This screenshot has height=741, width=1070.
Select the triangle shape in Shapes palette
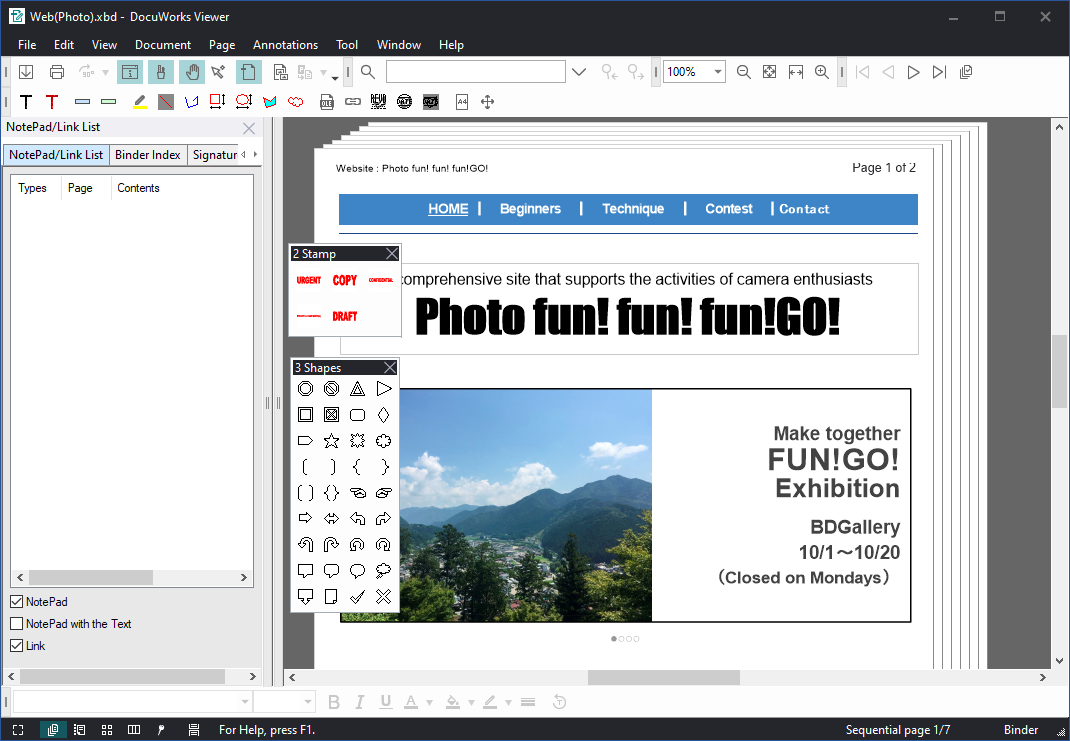(358, 389)
